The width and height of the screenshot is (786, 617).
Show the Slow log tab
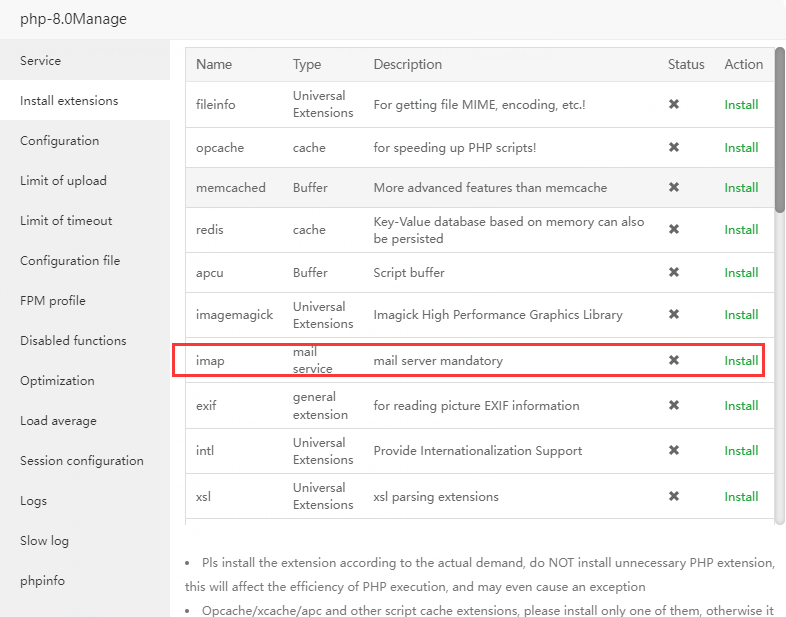coord(45,541)
